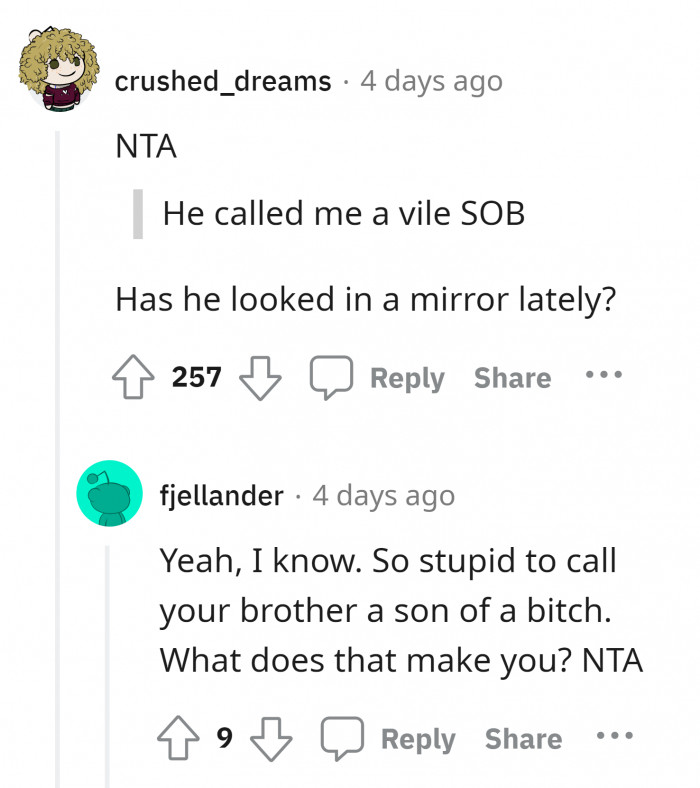Open more options for crushed_dreams comment

pos(604,377)
